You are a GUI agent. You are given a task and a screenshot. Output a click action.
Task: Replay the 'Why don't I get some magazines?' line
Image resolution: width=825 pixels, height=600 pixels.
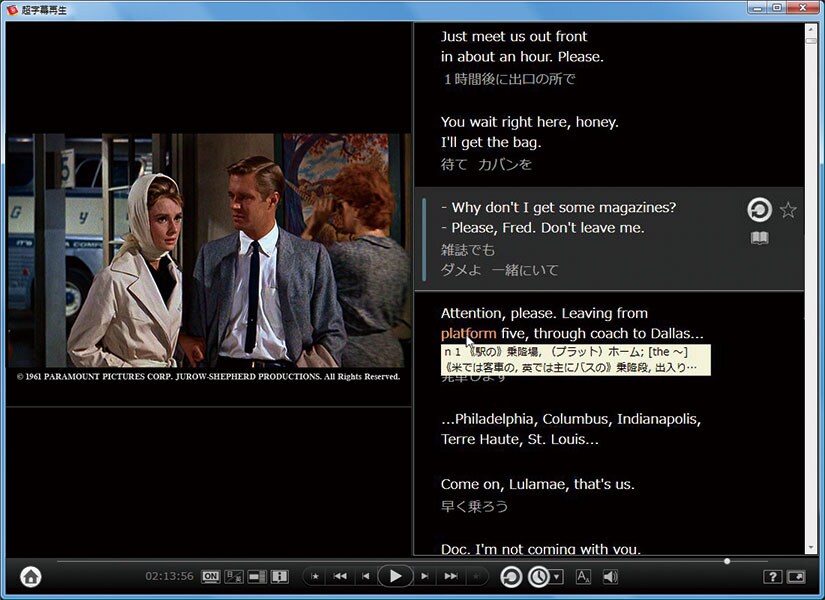(760, 209)
